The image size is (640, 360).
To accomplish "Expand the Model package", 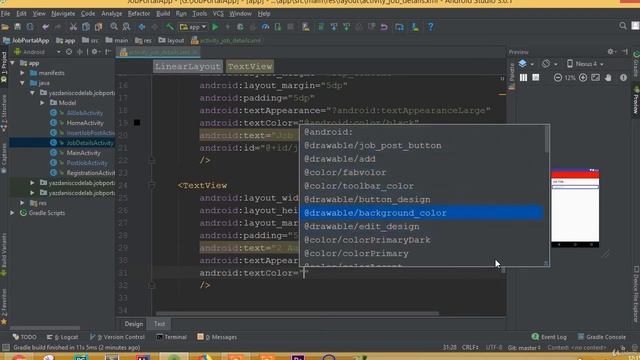I will (x=42, y=103).
